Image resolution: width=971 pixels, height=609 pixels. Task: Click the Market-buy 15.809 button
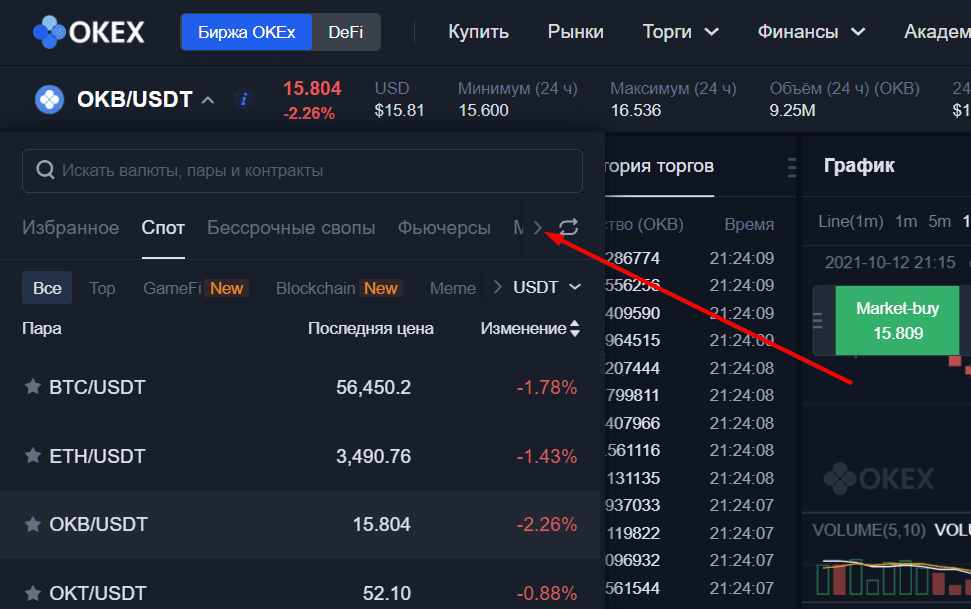[x=897, y=320]
